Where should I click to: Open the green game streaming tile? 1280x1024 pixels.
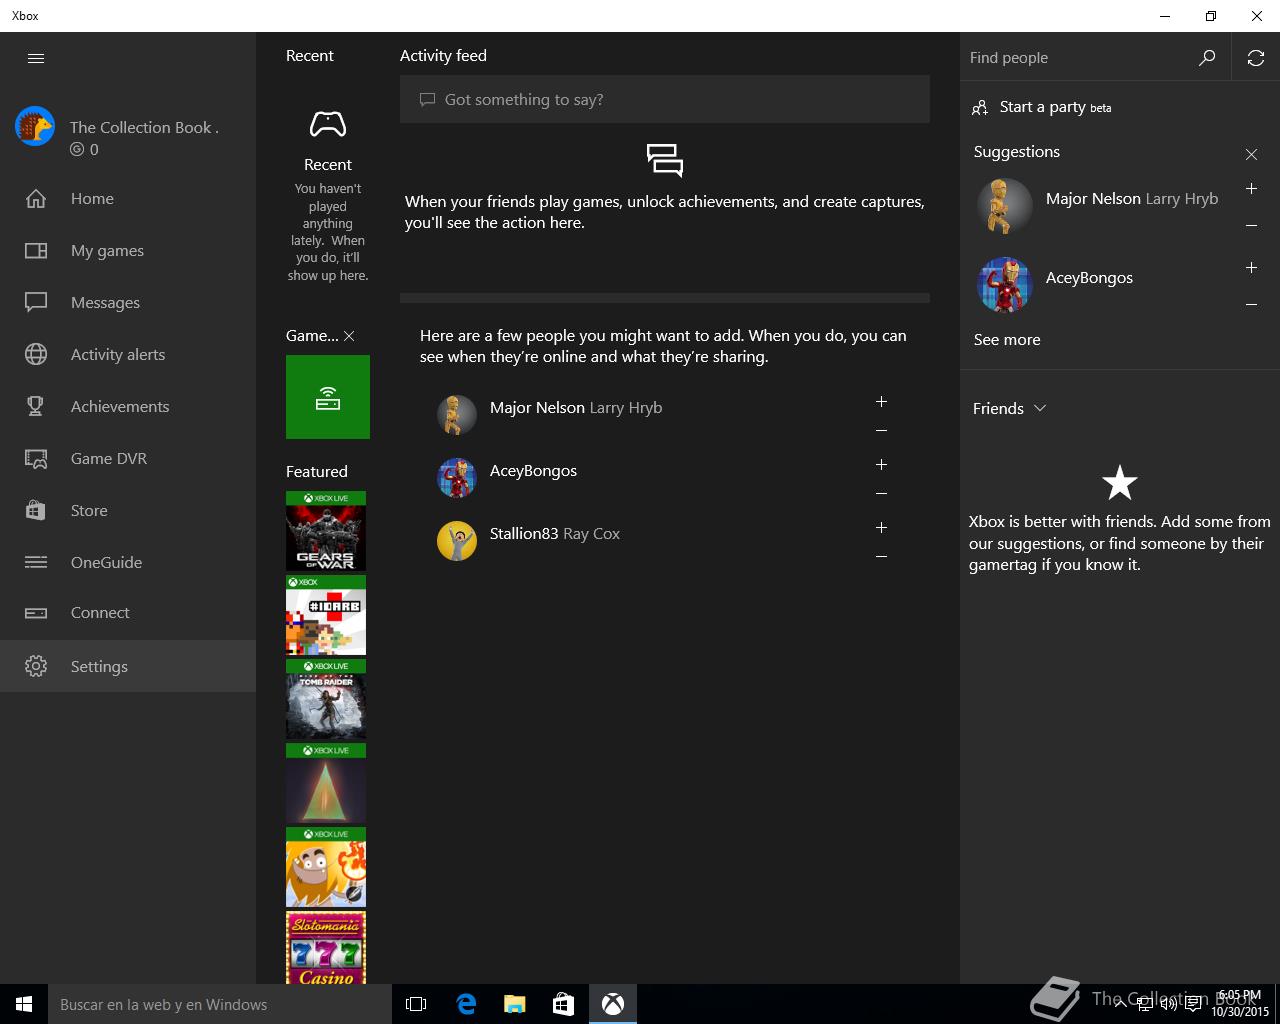coord(328,397)
